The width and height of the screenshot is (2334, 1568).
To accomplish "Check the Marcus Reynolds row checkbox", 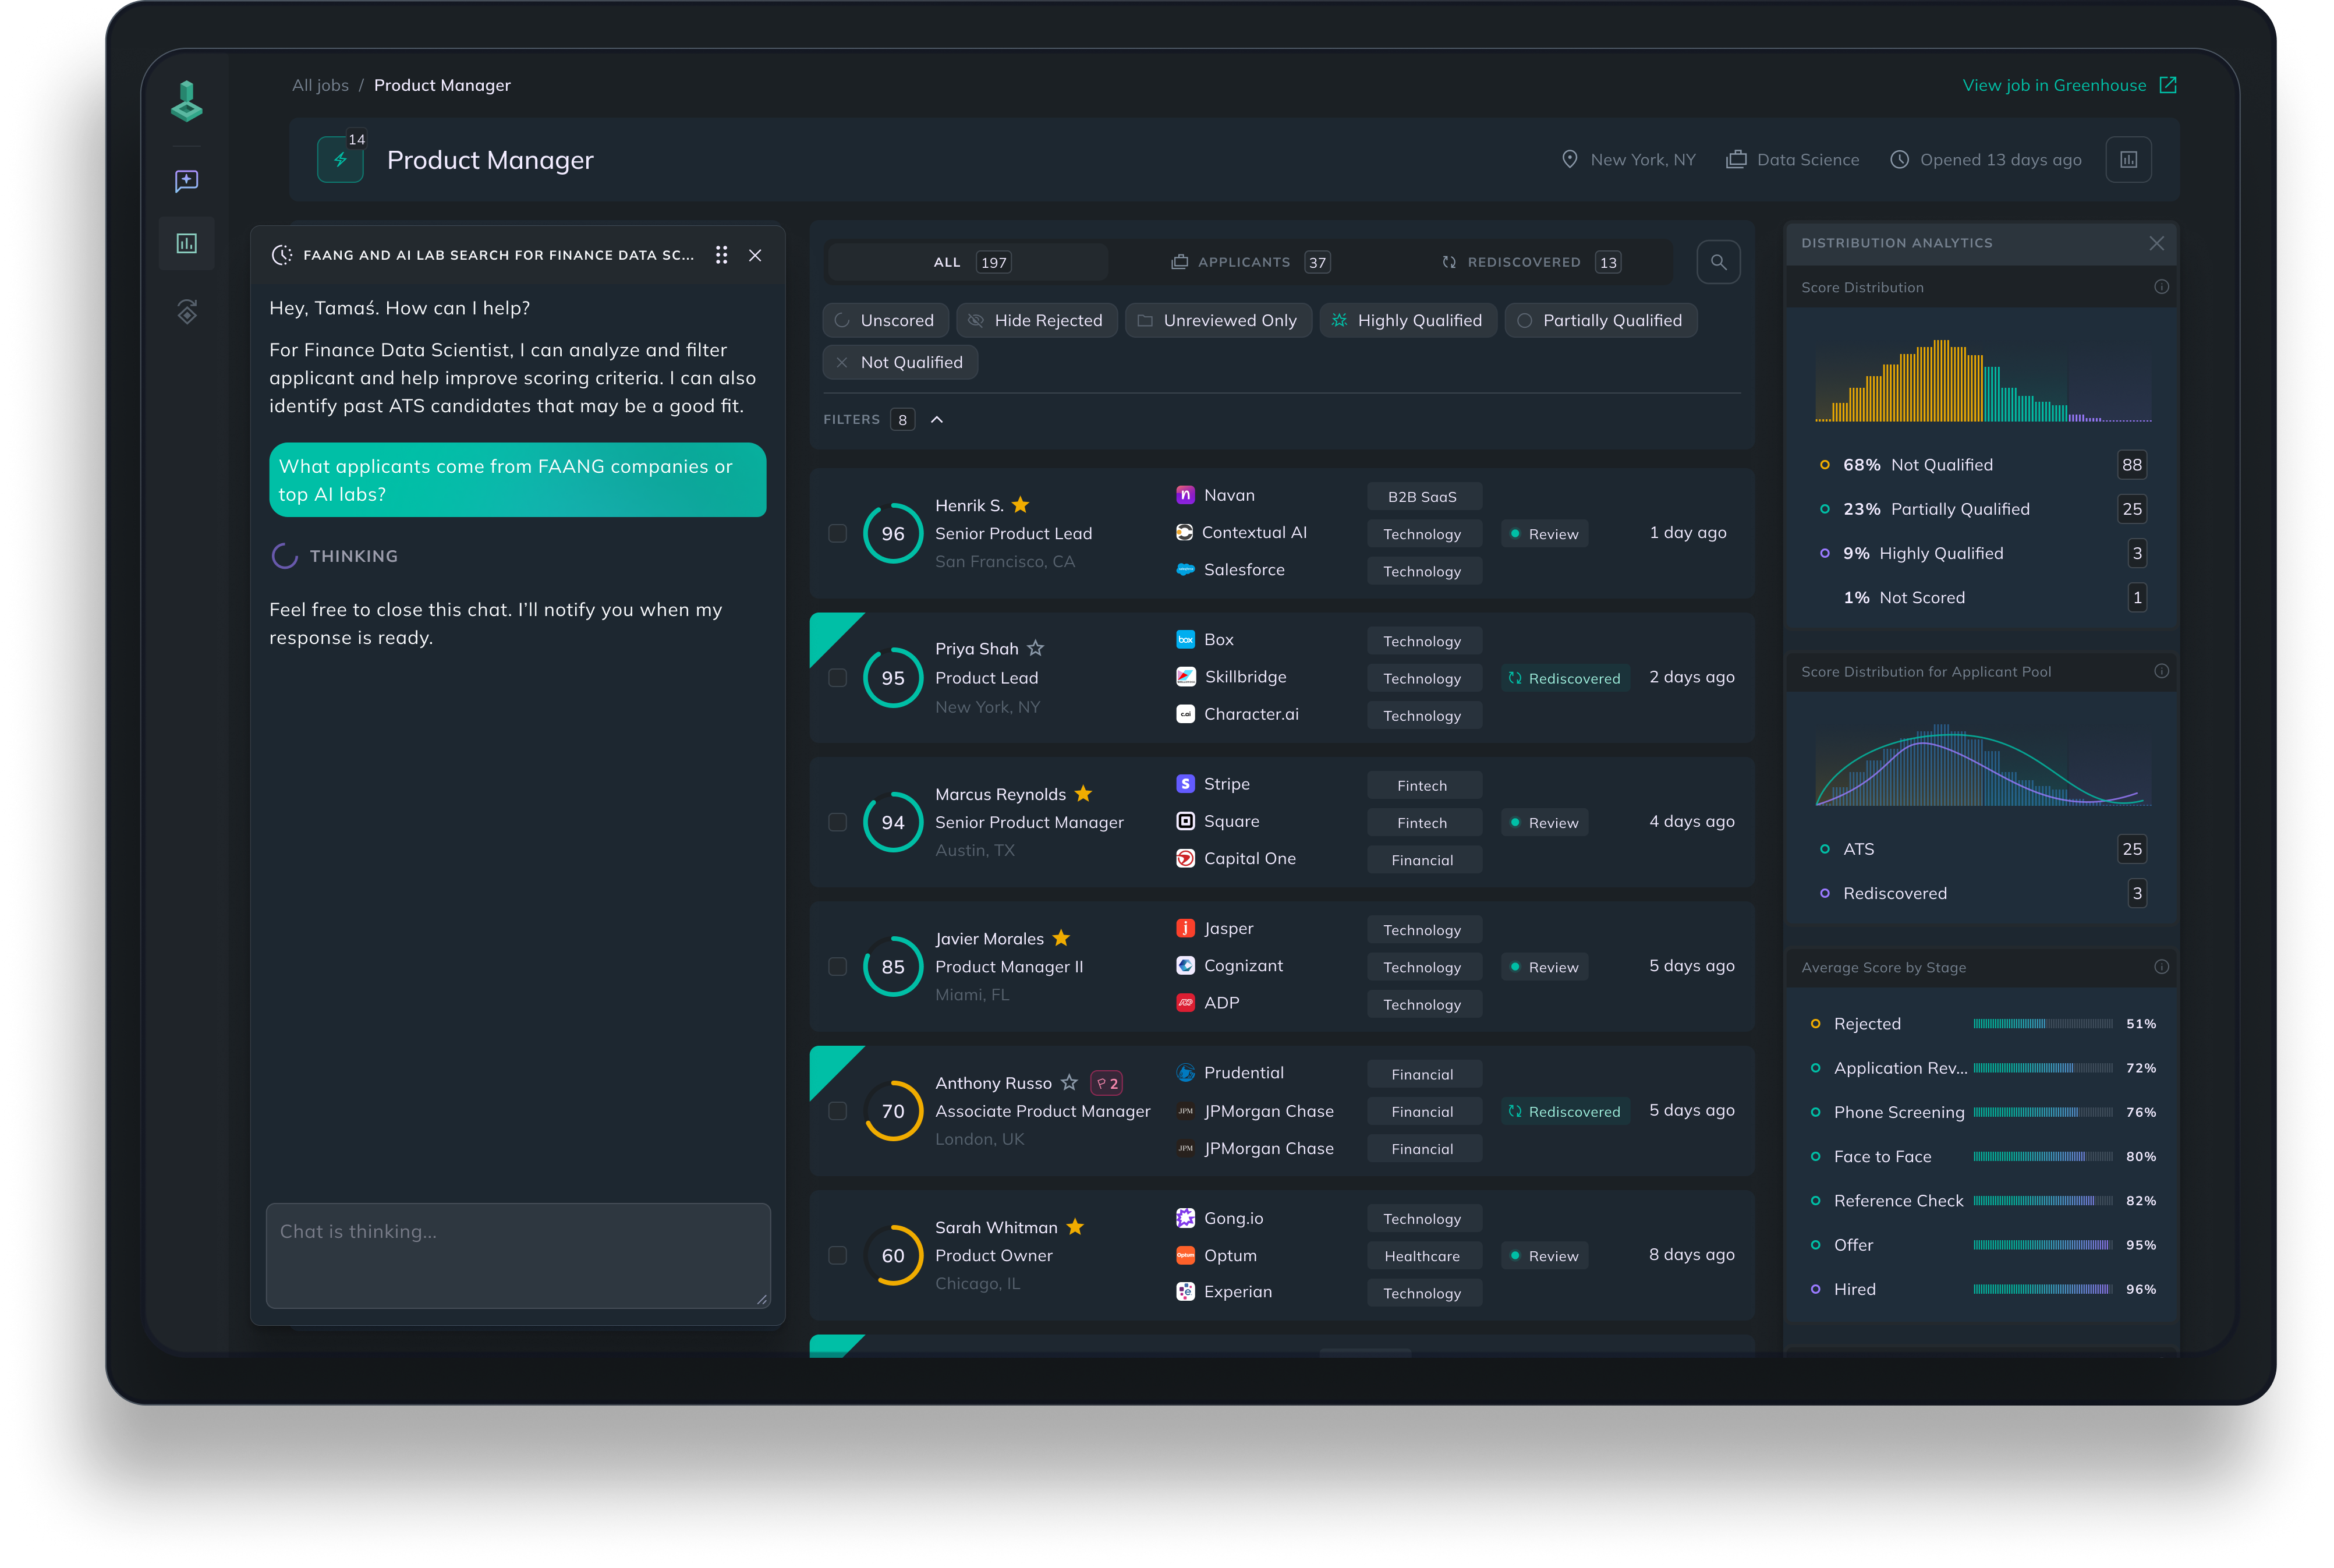I will [x=837, y=822].
